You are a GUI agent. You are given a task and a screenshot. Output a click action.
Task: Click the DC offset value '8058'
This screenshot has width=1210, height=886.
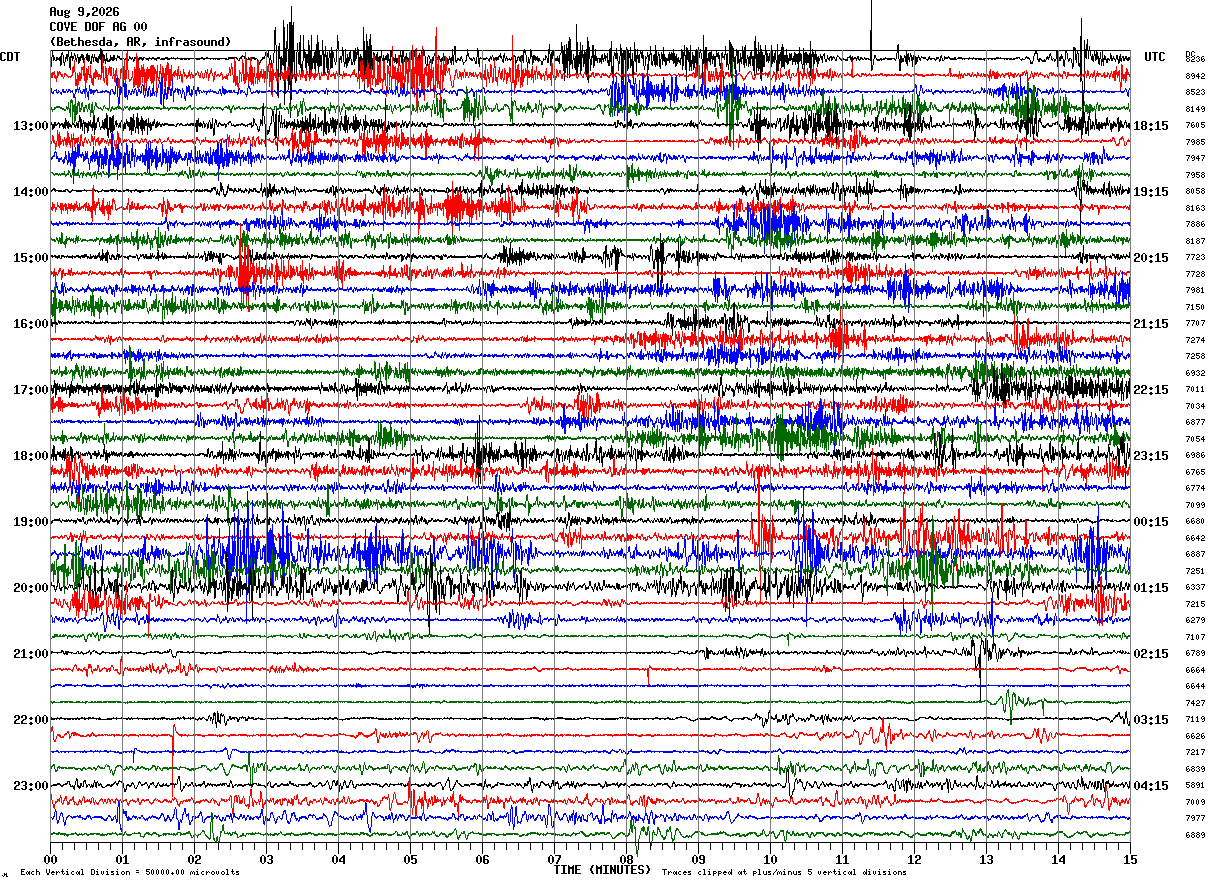[x=1195, y=192]
